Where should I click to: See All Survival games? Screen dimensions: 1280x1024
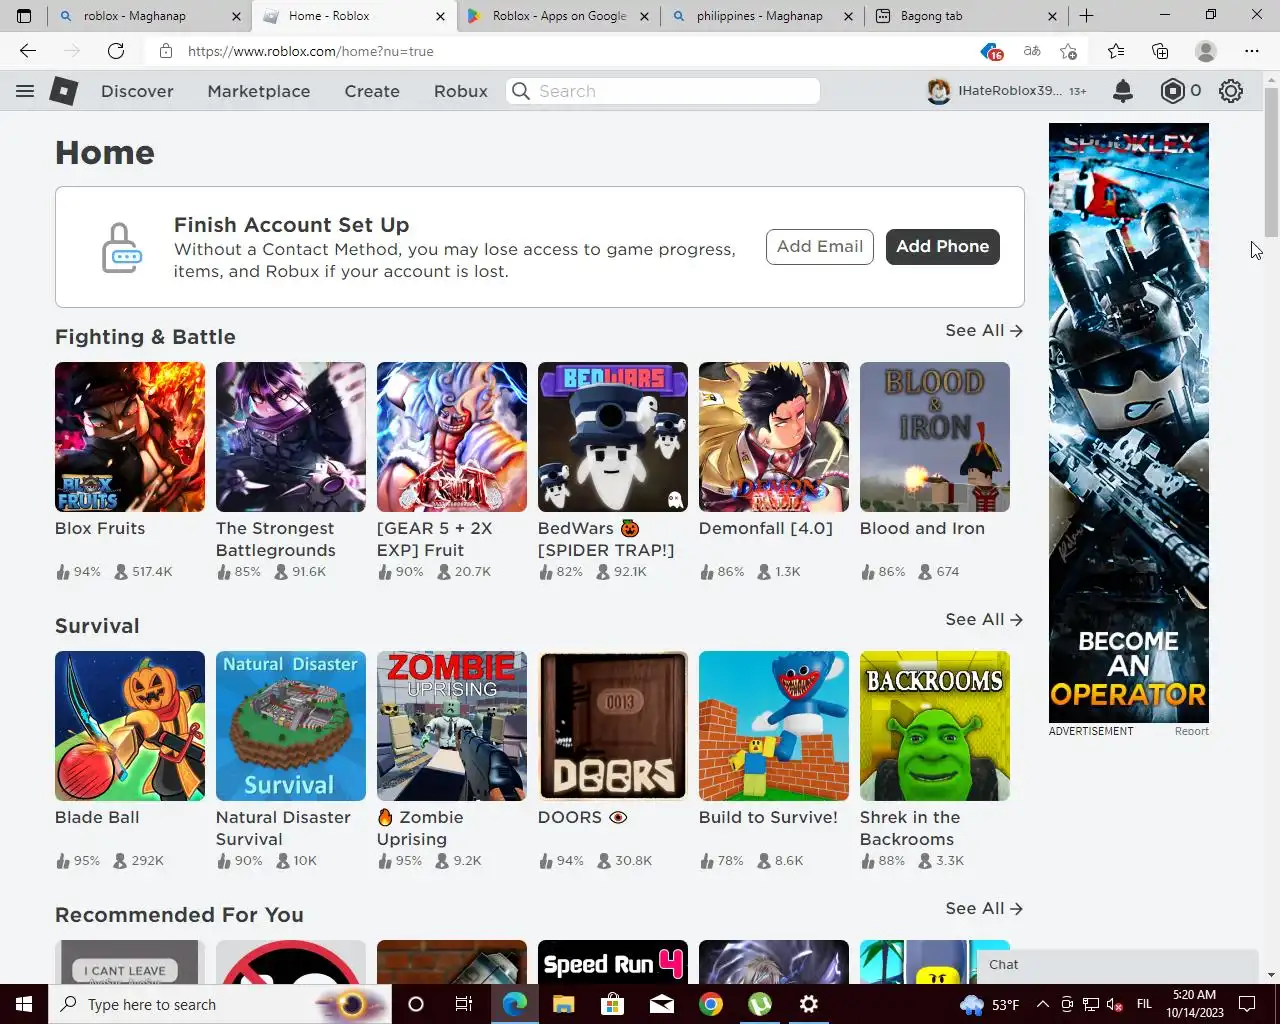click(x=984, y=619)
